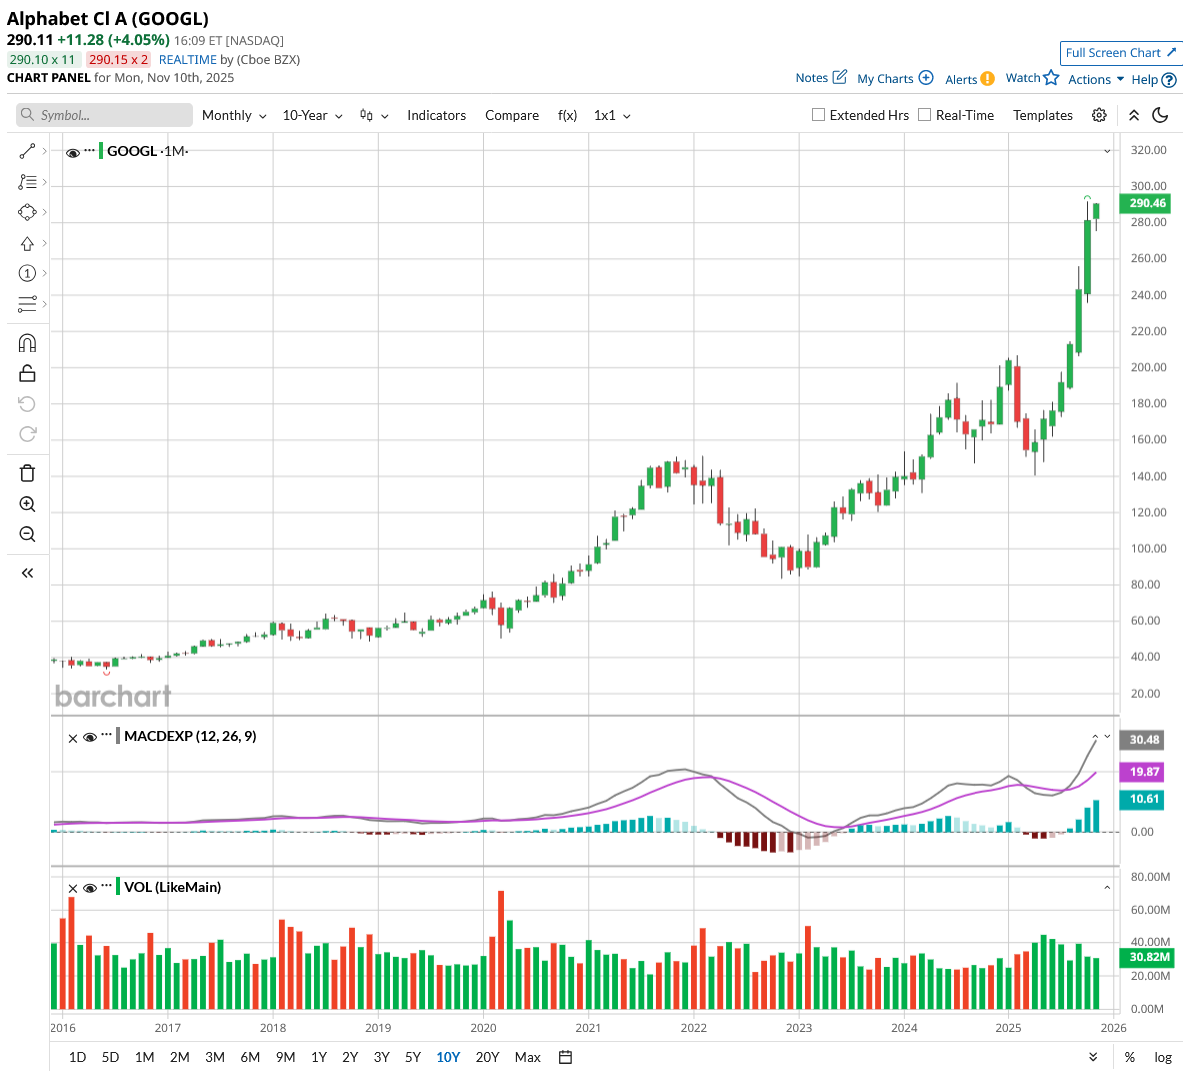Screen dimensions: 1183x1071
Task: Undo the last chart action
Action: click(x=27, y=404)
